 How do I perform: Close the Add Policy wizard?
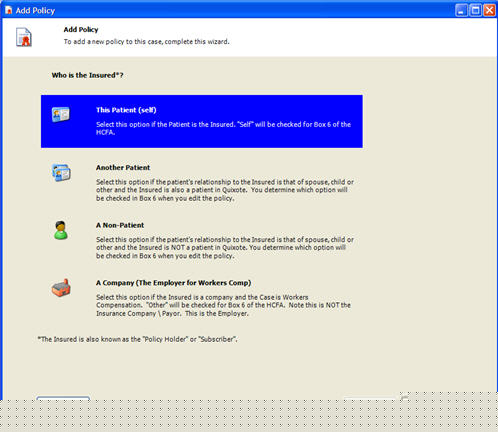tap(489, 10)
